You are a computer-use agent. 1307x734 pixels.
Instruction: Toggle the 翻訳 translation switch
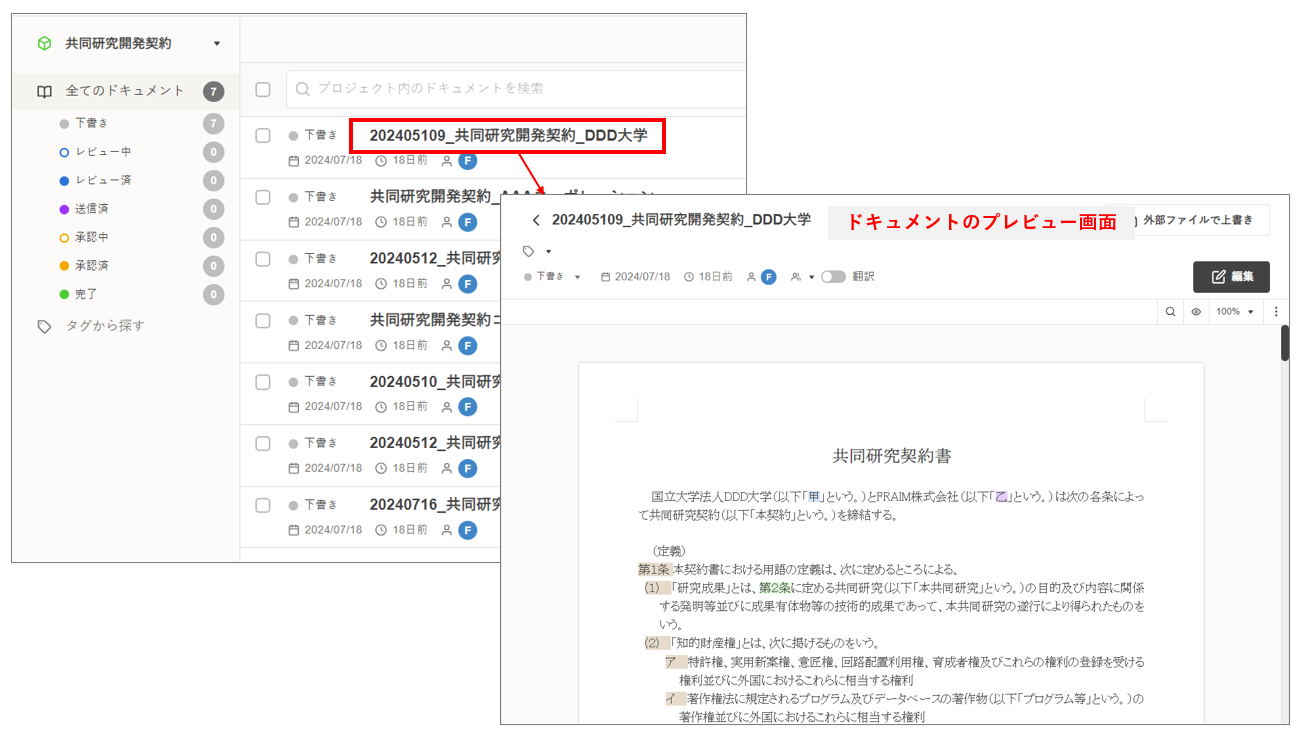[833, 277]
